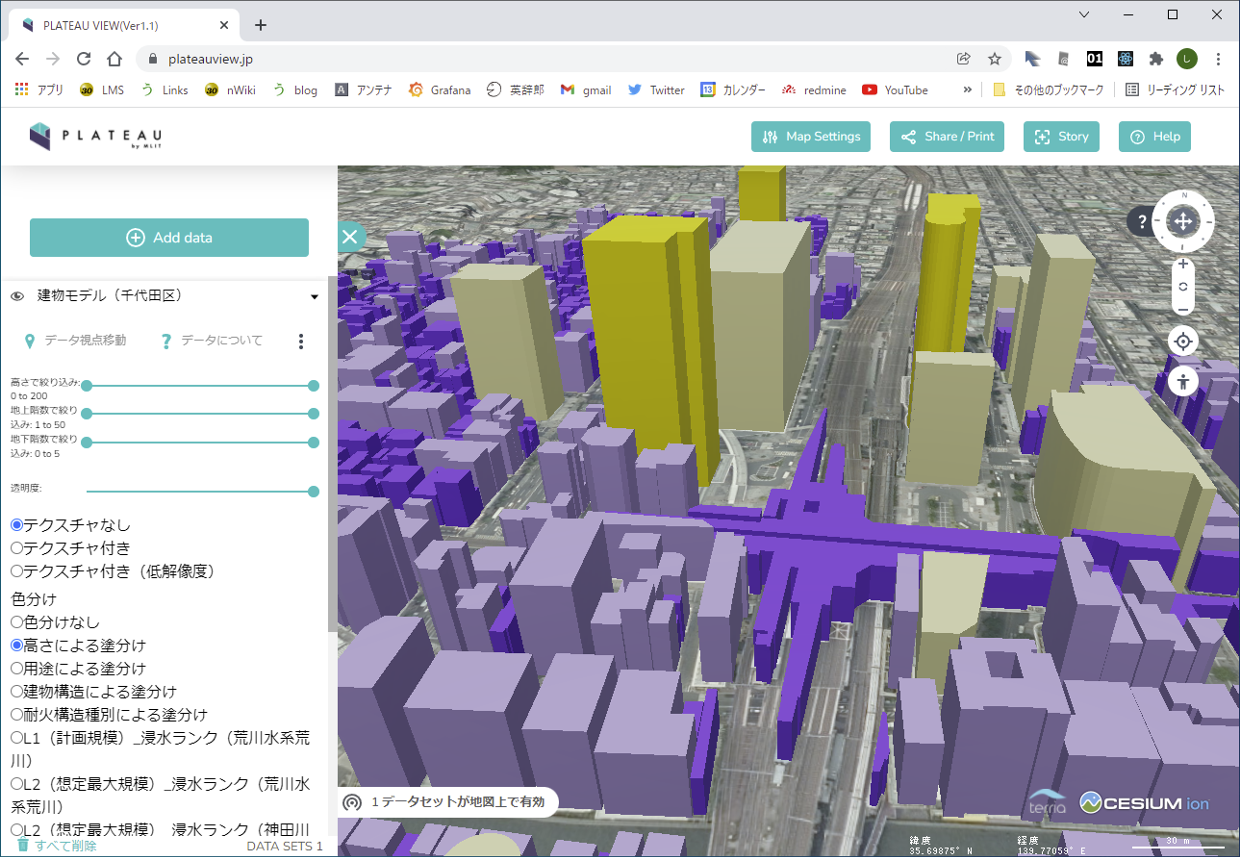Image resolution: width=1240 pixels, height=857 pixels.
Task: Expand the bookmarks overflow chevron
Action: (x=967, y=90)
